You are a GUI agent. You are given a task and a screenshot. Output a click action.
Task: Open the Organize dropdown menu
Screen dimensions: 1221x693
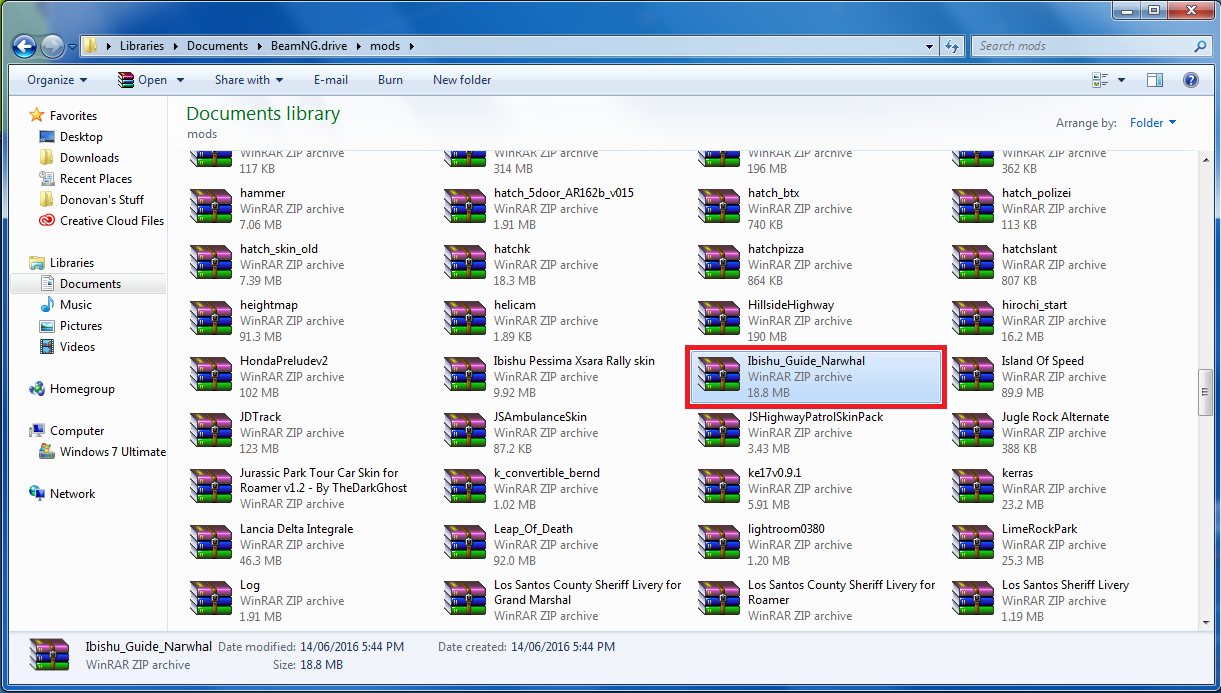[57, 80]
